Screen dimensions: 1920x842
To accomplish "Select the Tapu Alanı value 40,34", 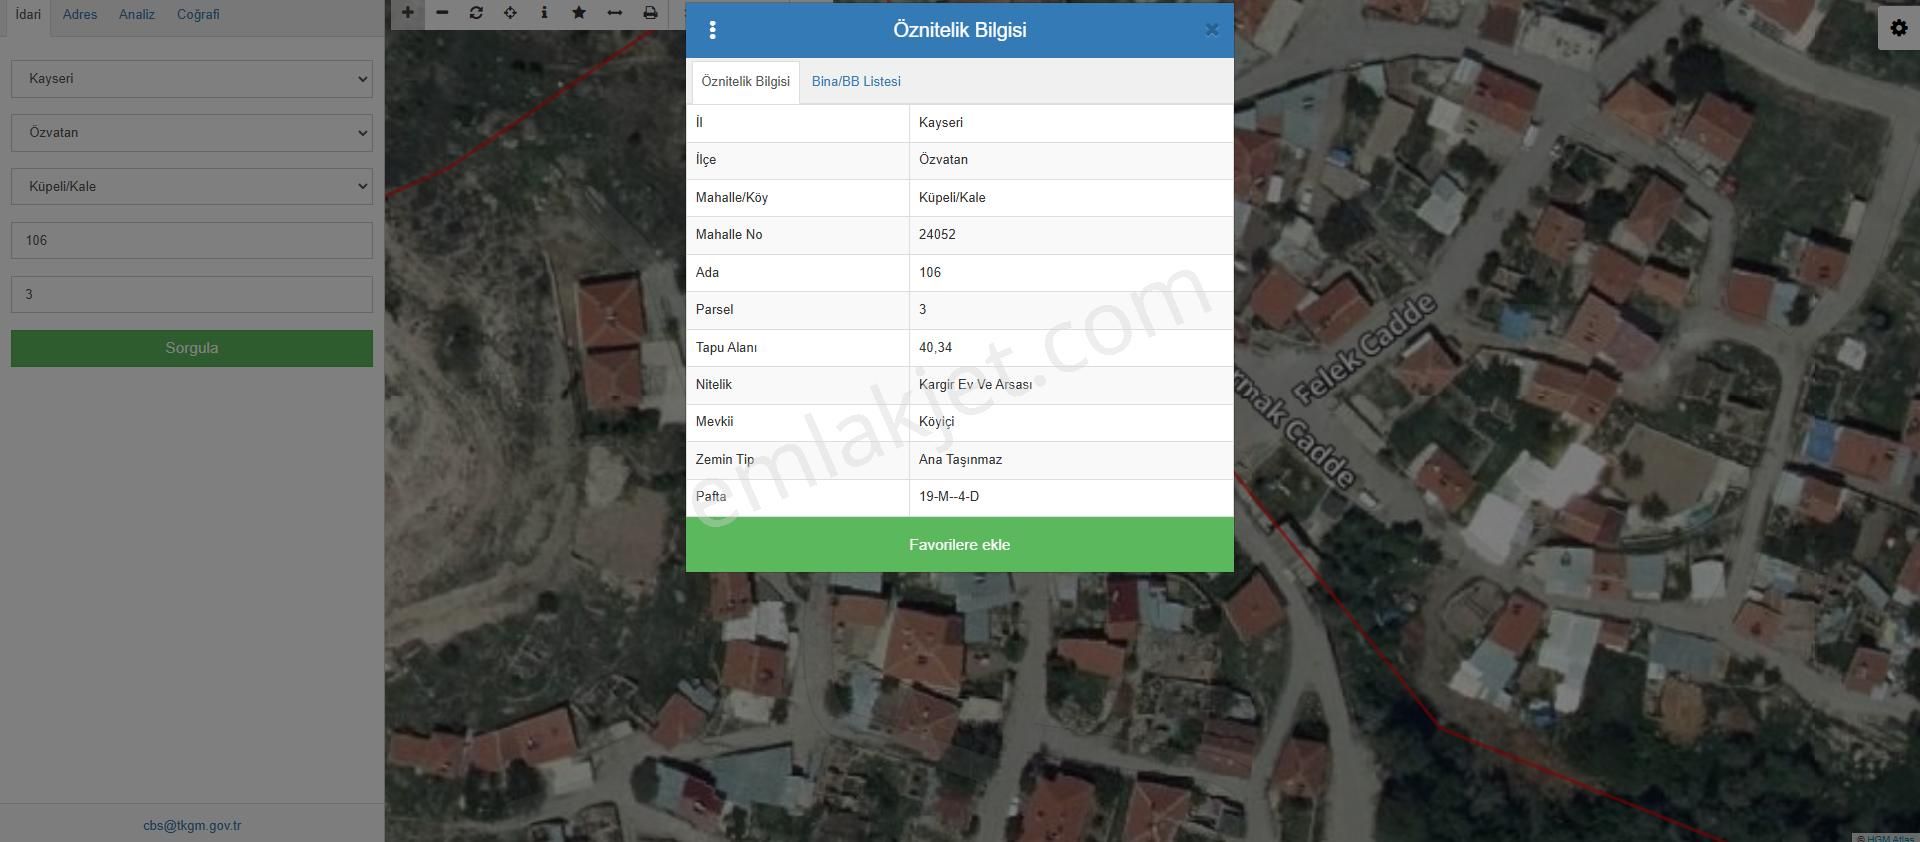I will coord(936,348).
